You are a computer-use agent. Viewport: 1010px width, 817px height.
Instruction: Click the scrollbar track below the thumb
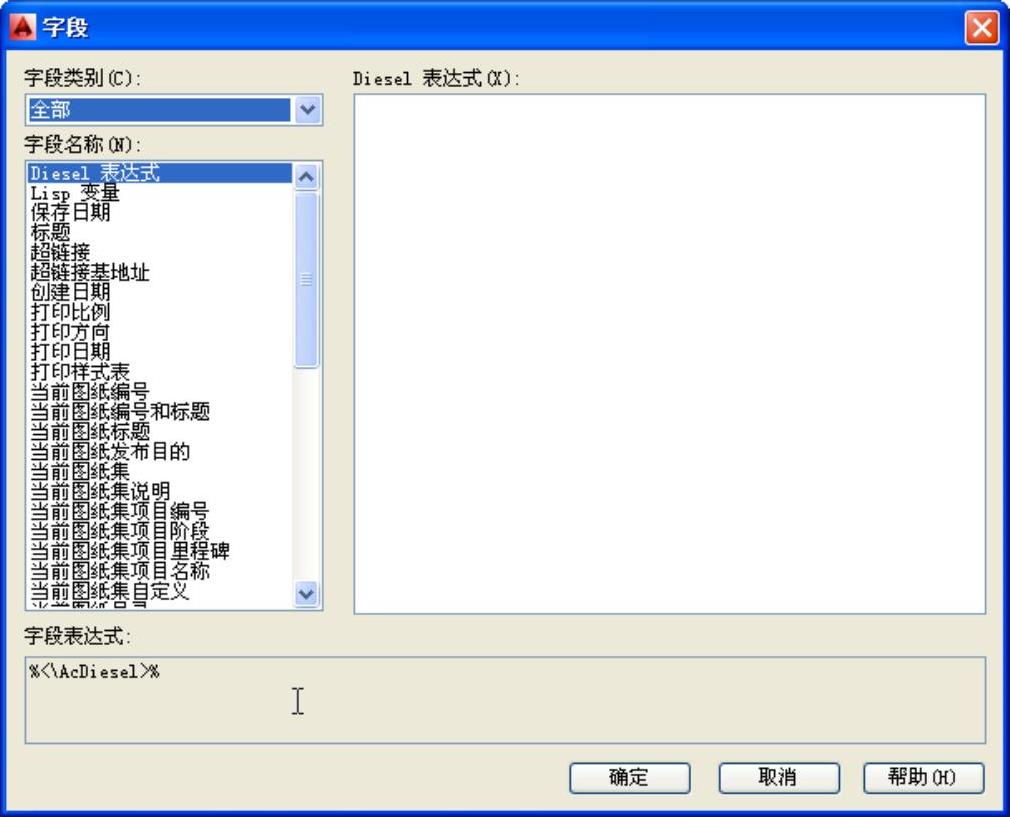[307, 474]
